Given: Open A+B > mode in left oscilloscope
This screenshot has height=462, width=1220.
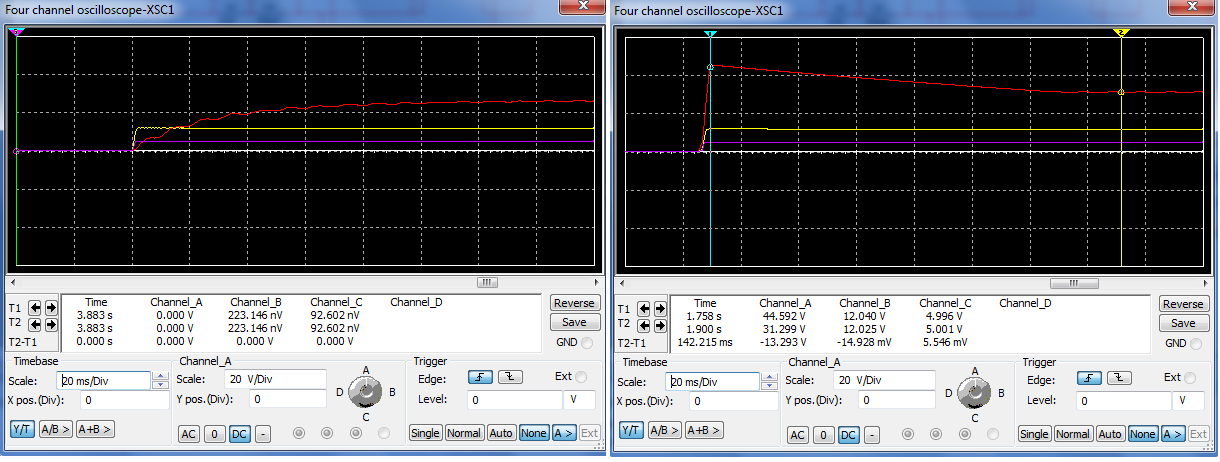Looking at the screenshot, I should pyautogui.click(x=95, y=429).
